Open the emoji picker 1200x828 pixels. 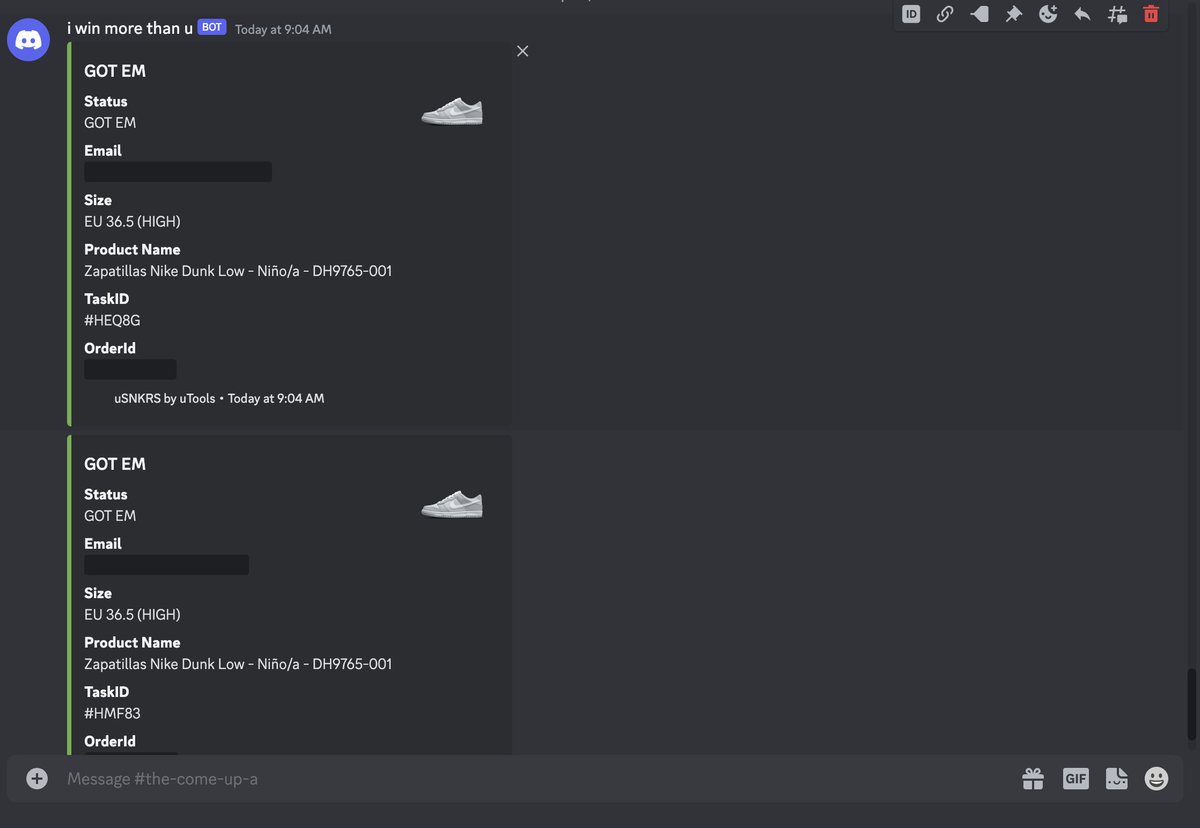(1156, 778)
